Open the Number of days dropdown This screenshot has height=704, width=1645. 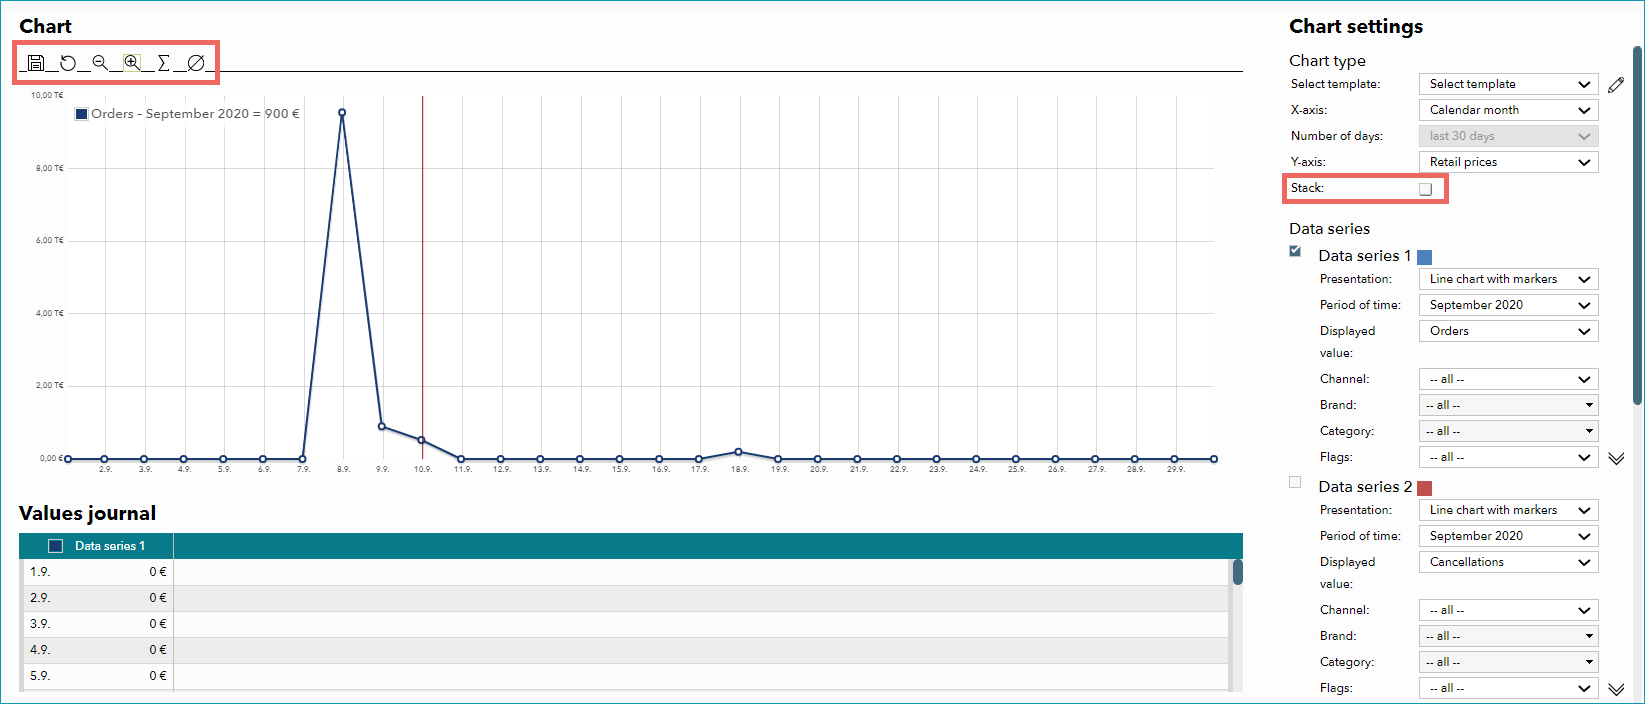pos(1508,136)
